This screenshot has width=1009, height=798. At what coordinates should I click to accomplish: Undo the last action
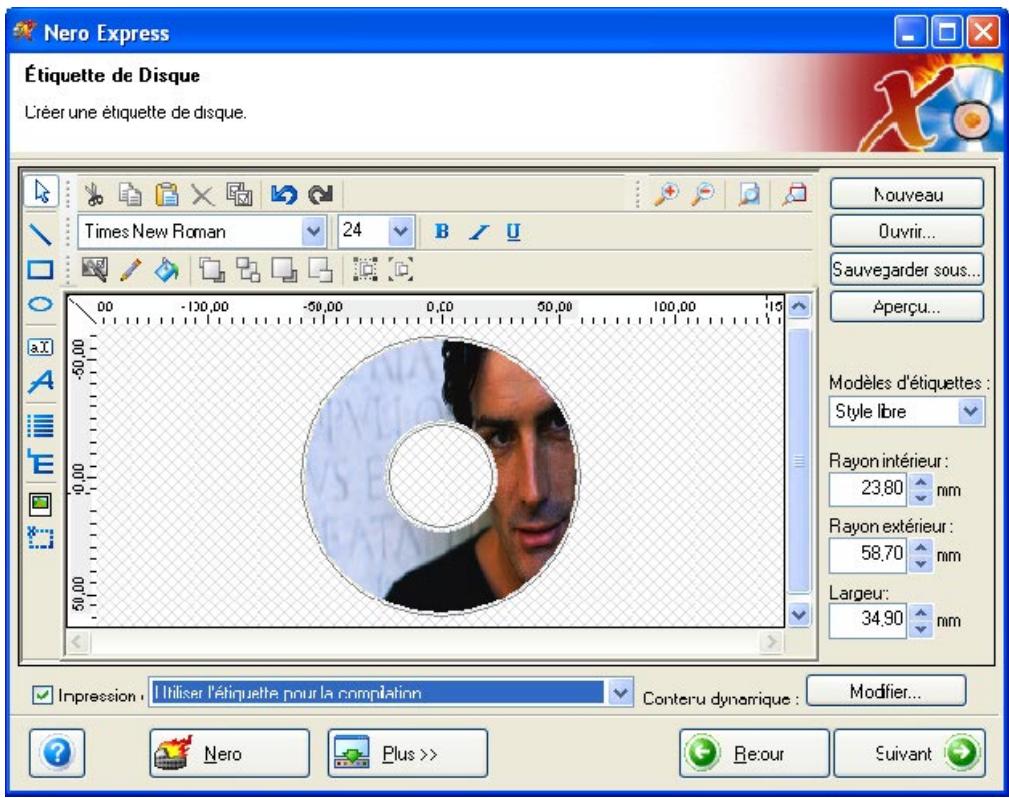[x=284, y=194]
